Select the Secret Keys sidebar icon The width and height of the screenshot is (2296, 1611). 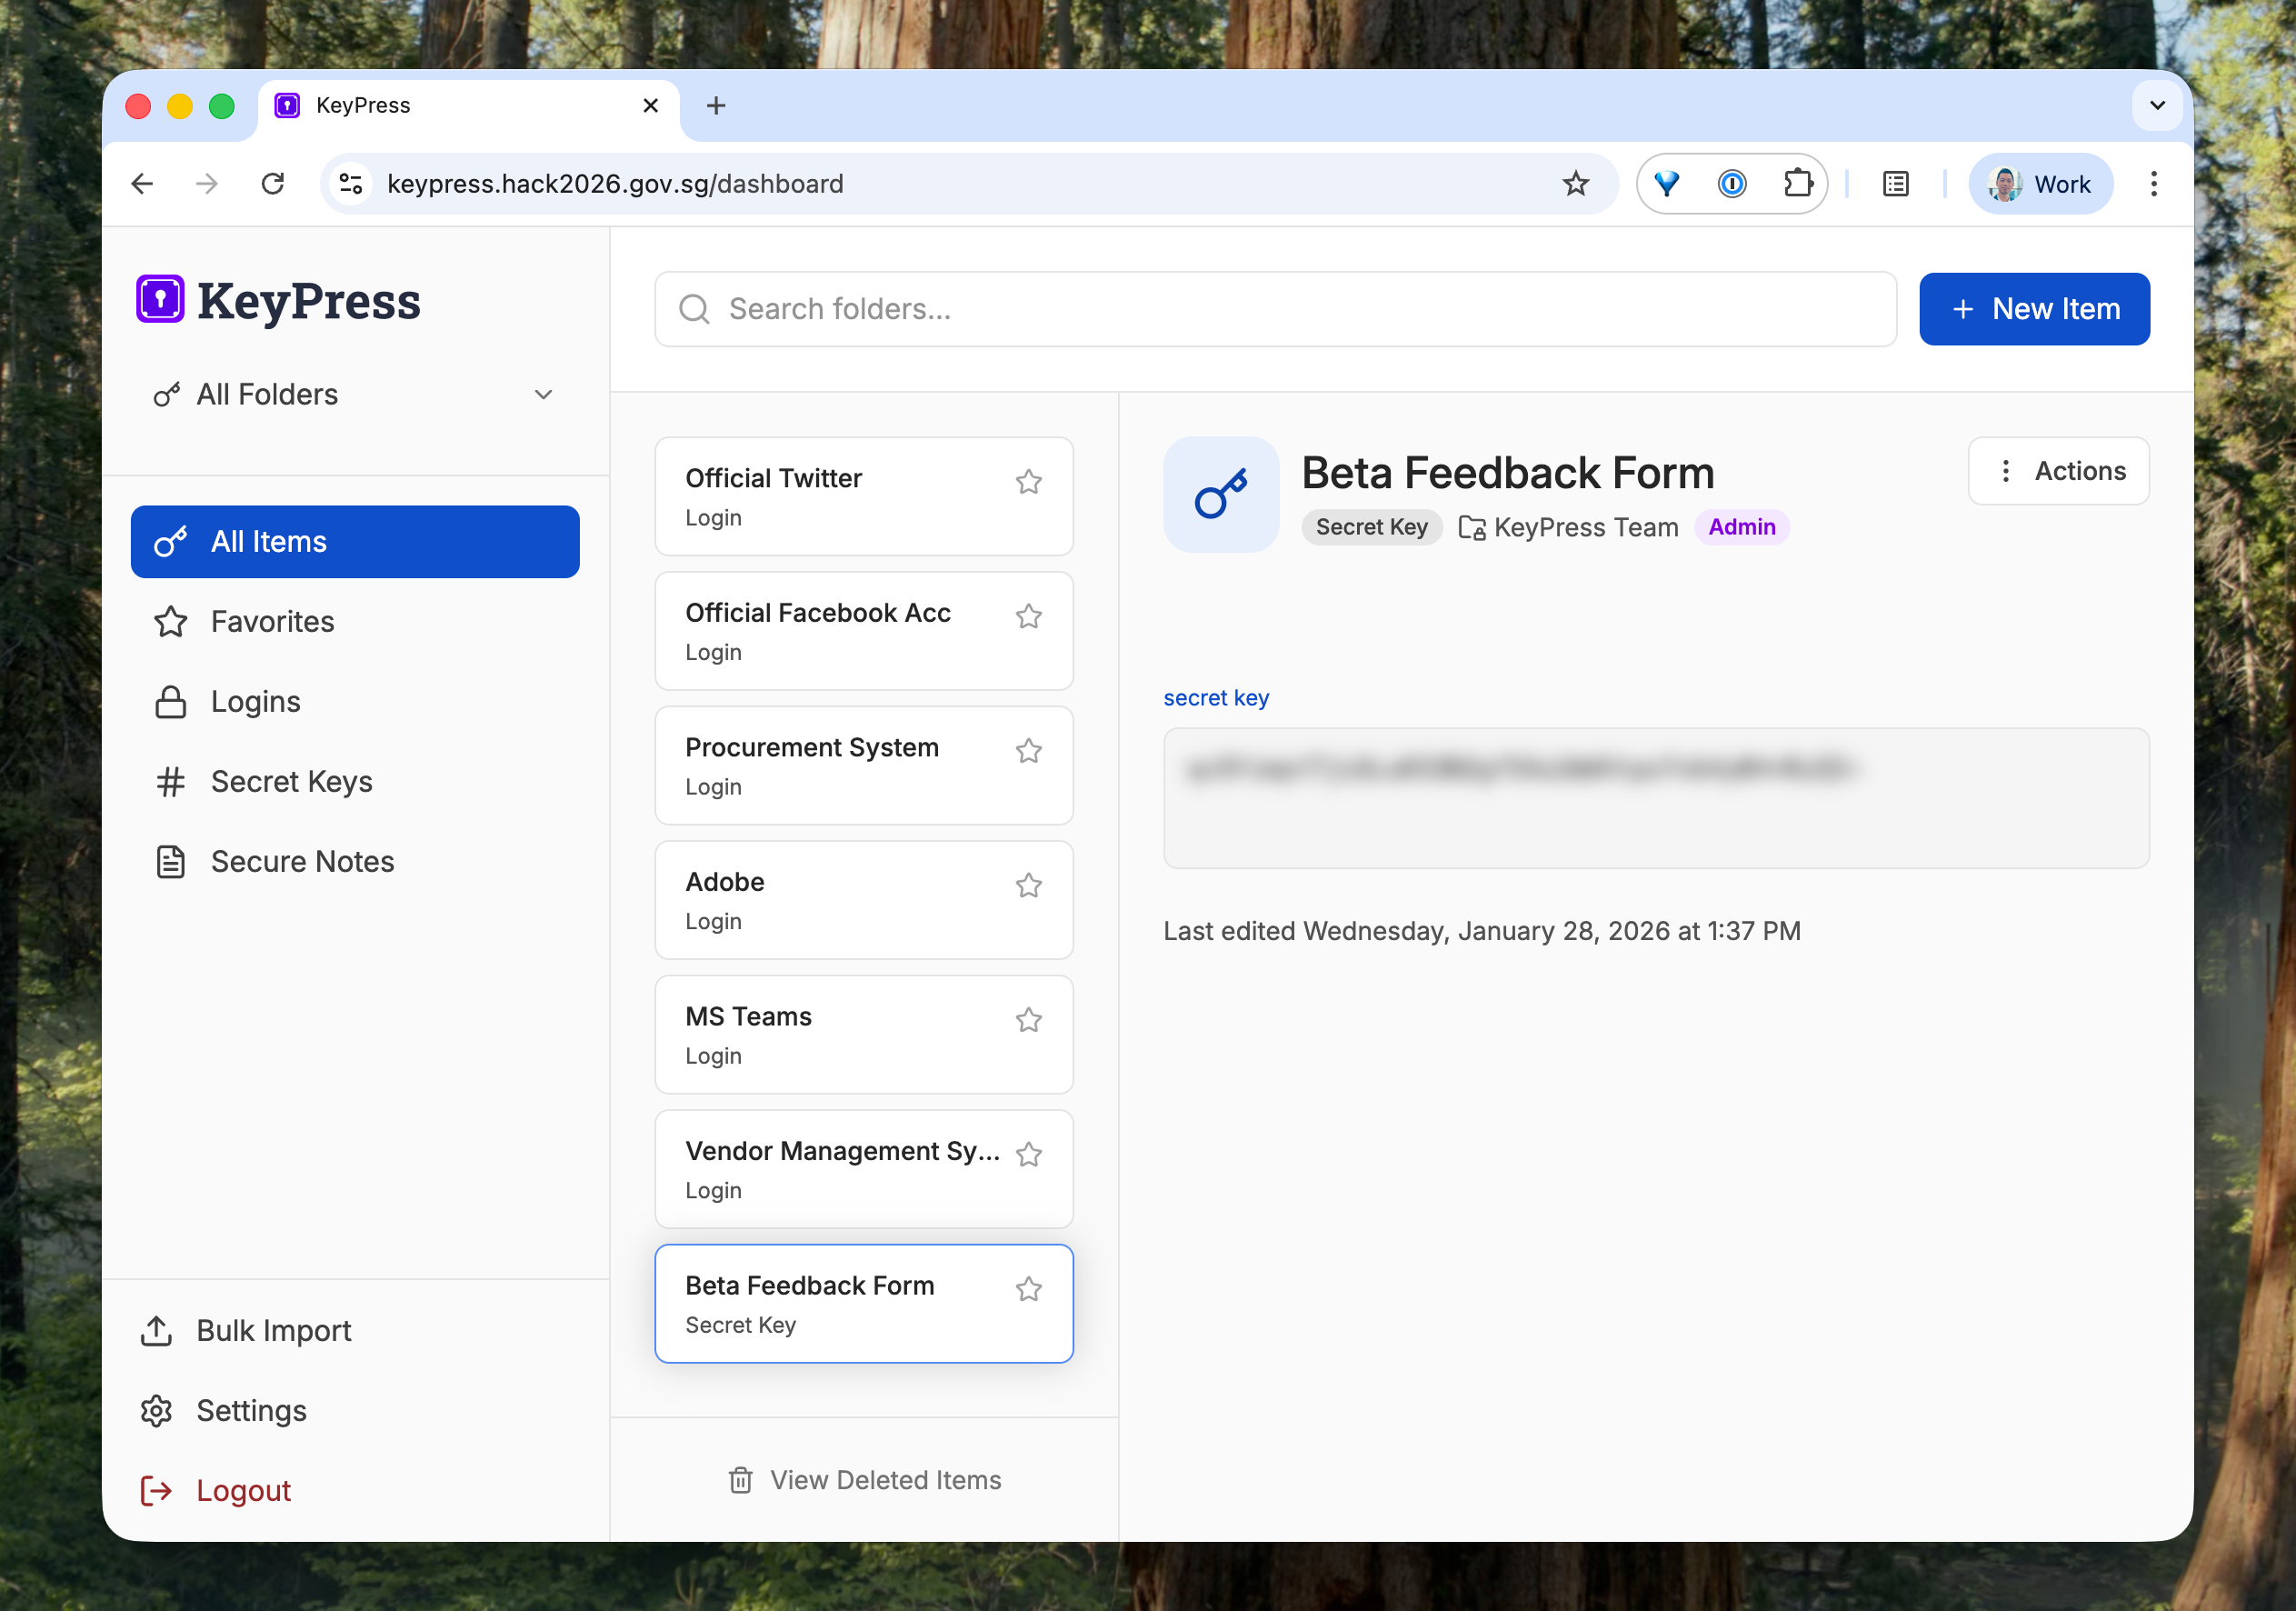pos(170,781)
